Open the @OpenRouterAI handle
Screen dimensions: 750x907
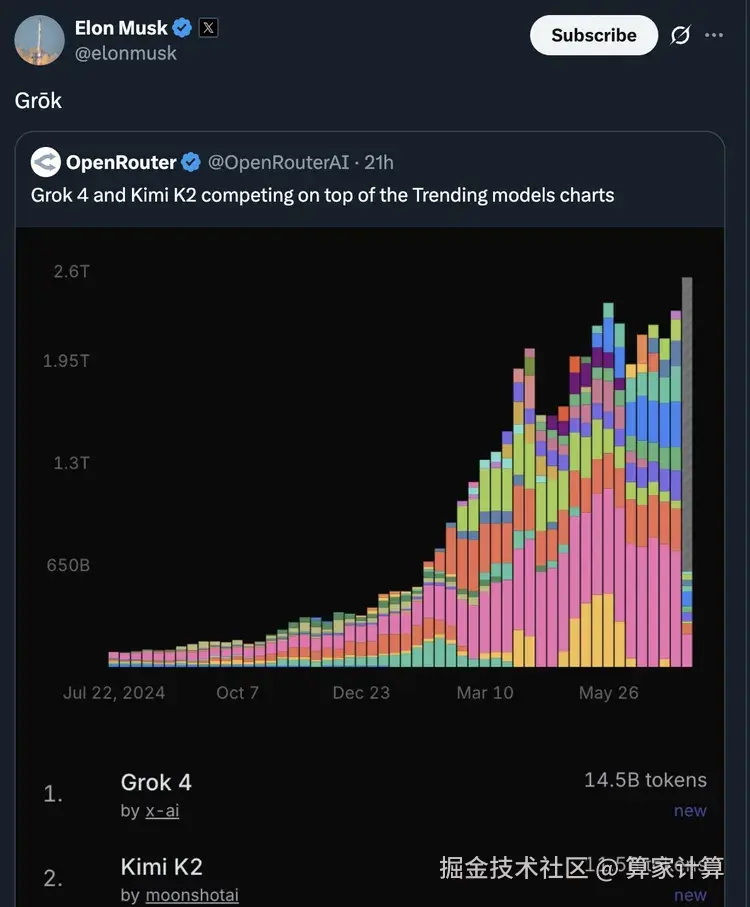(x=279, y=162)
